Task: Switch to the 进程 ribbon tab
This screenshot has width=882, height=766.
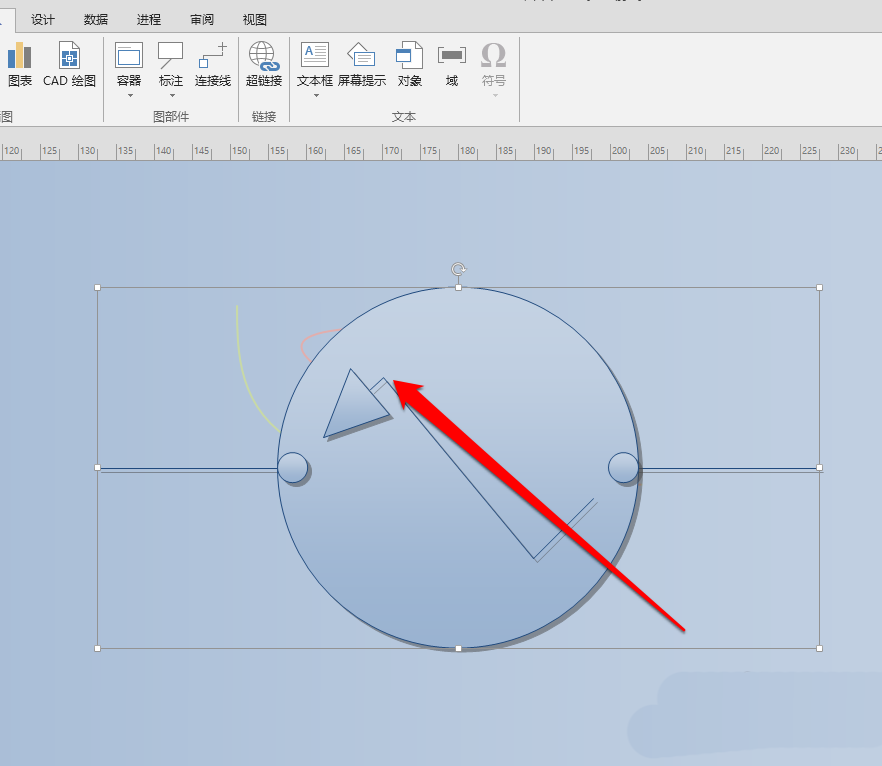Action: (148, 19)
